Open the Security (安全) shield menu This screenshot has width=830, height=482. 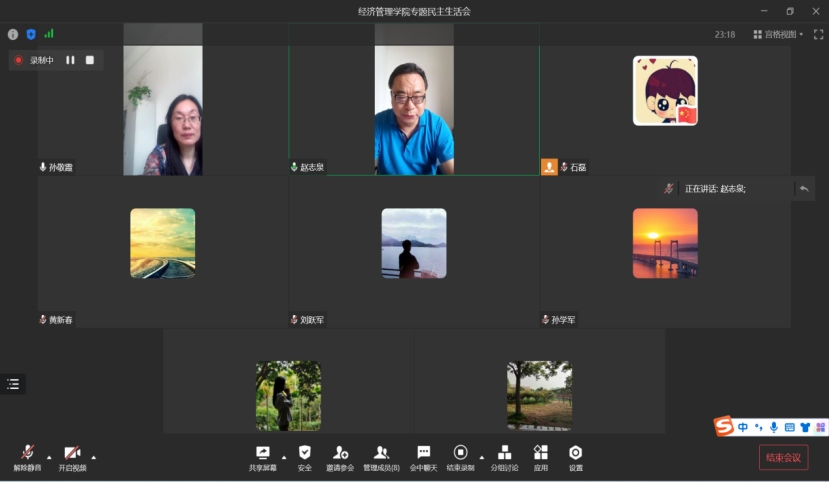304,455
